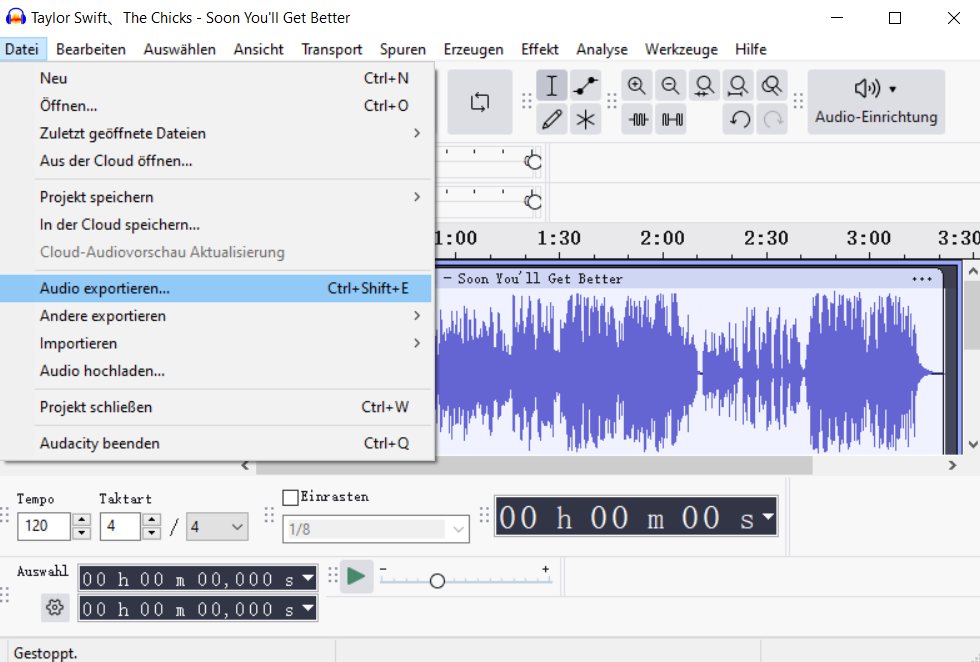Open the Spuren menu
This screenshot has height=662, width=980.
(402, 49)
